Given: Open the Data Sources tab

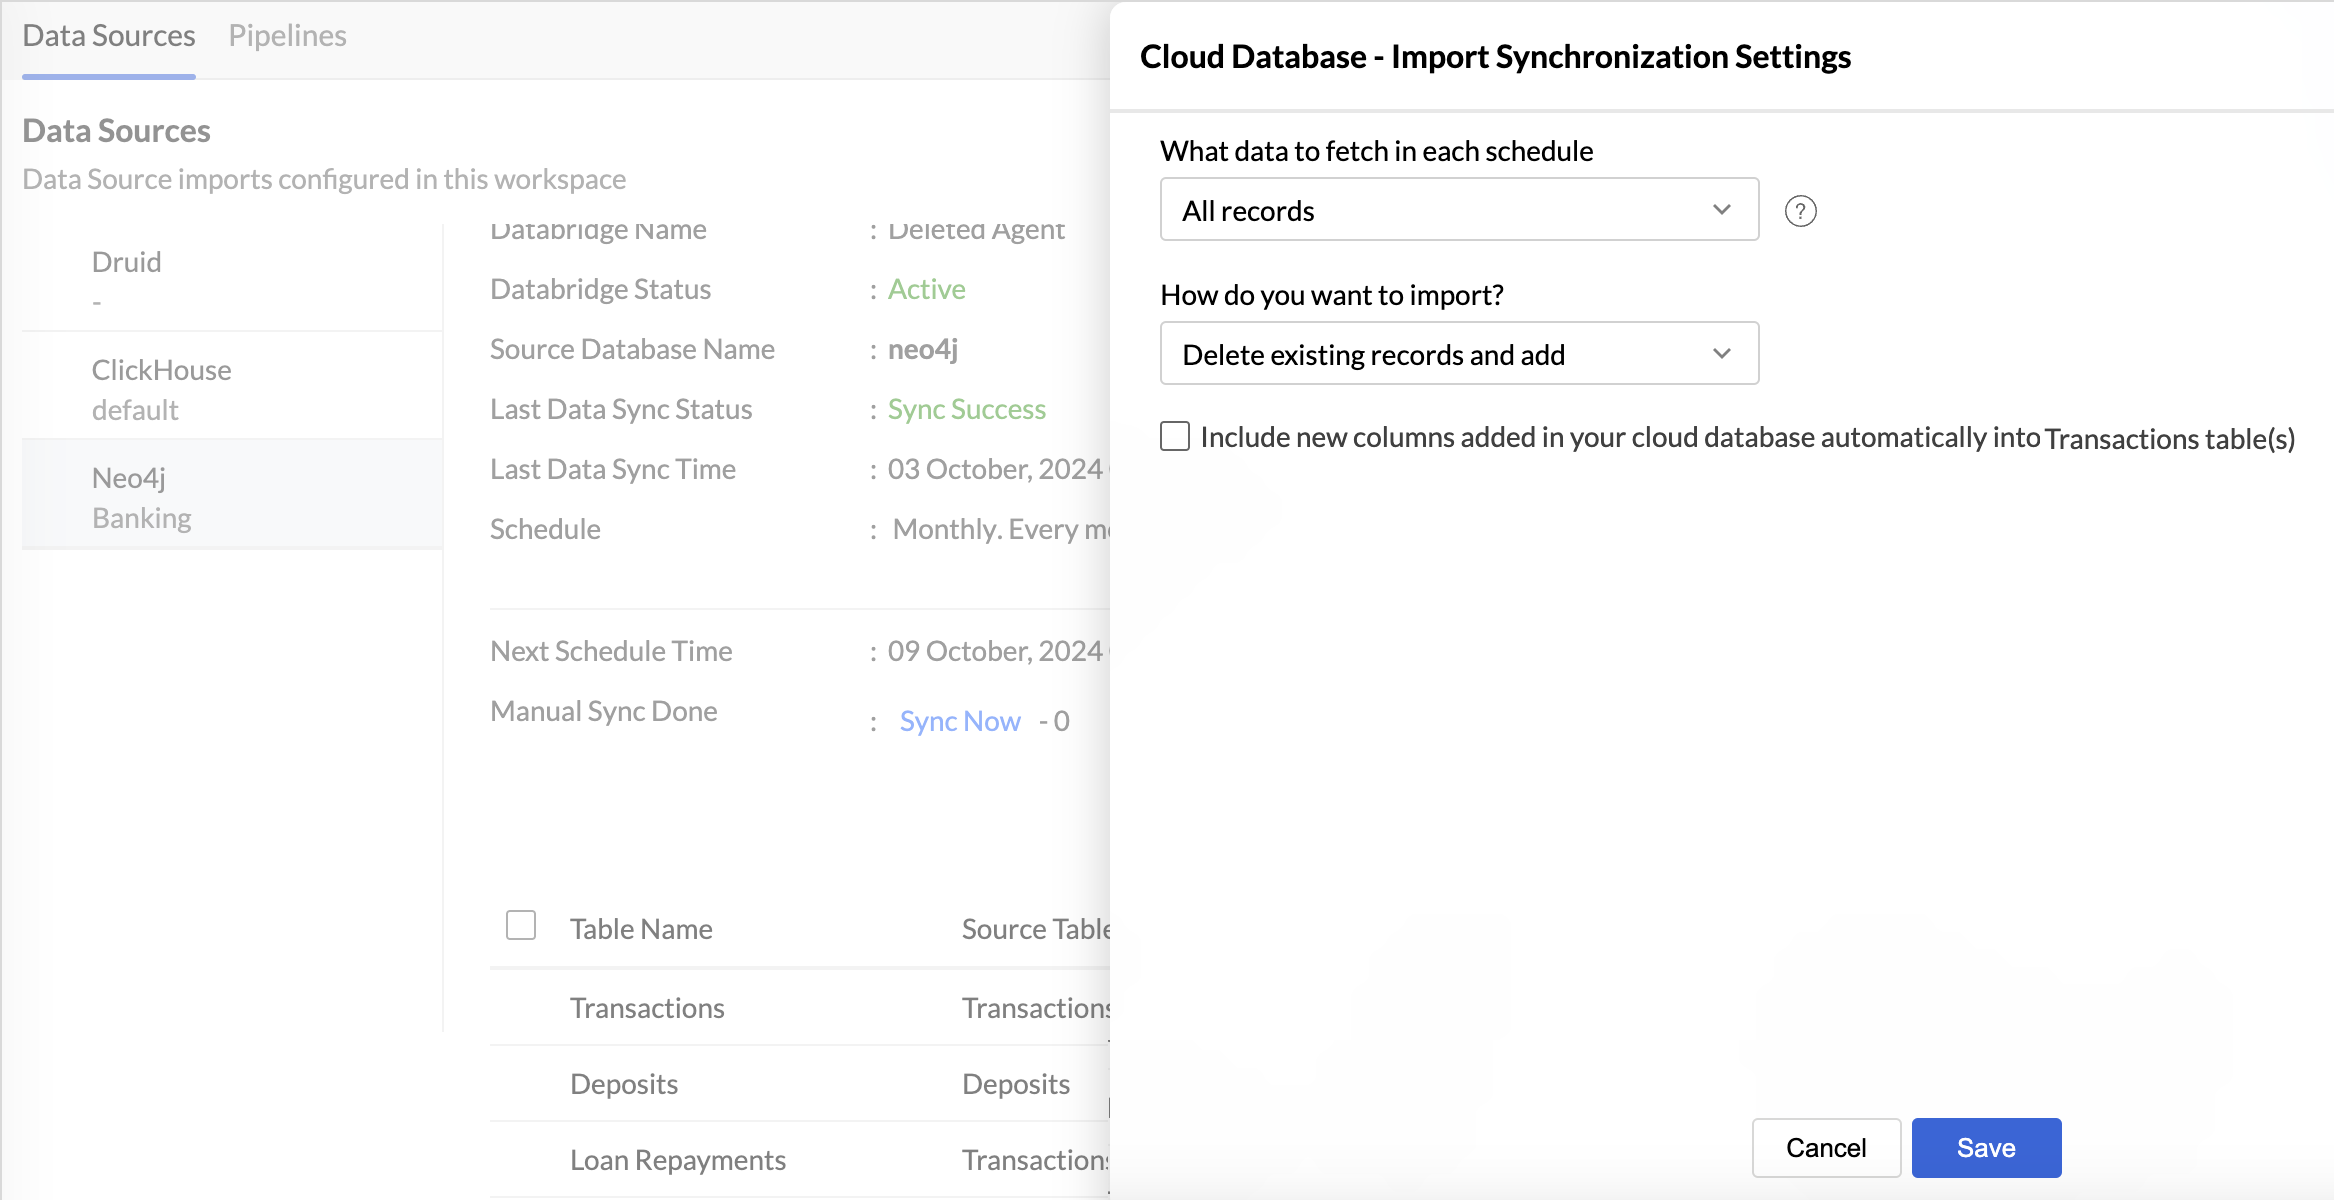Looking at the screenshot, I should pyautogui.click(x=109, y=36).
